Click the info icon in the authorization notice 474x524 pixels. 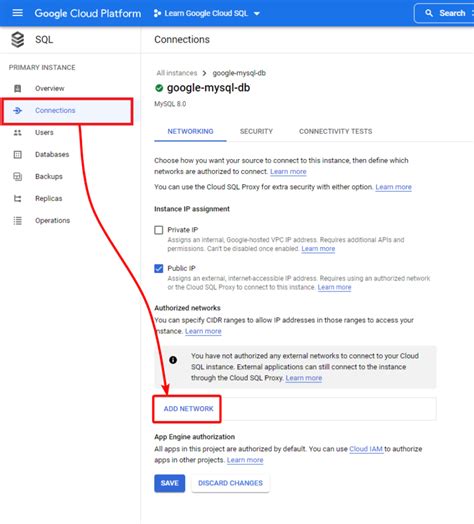[173, 360]
